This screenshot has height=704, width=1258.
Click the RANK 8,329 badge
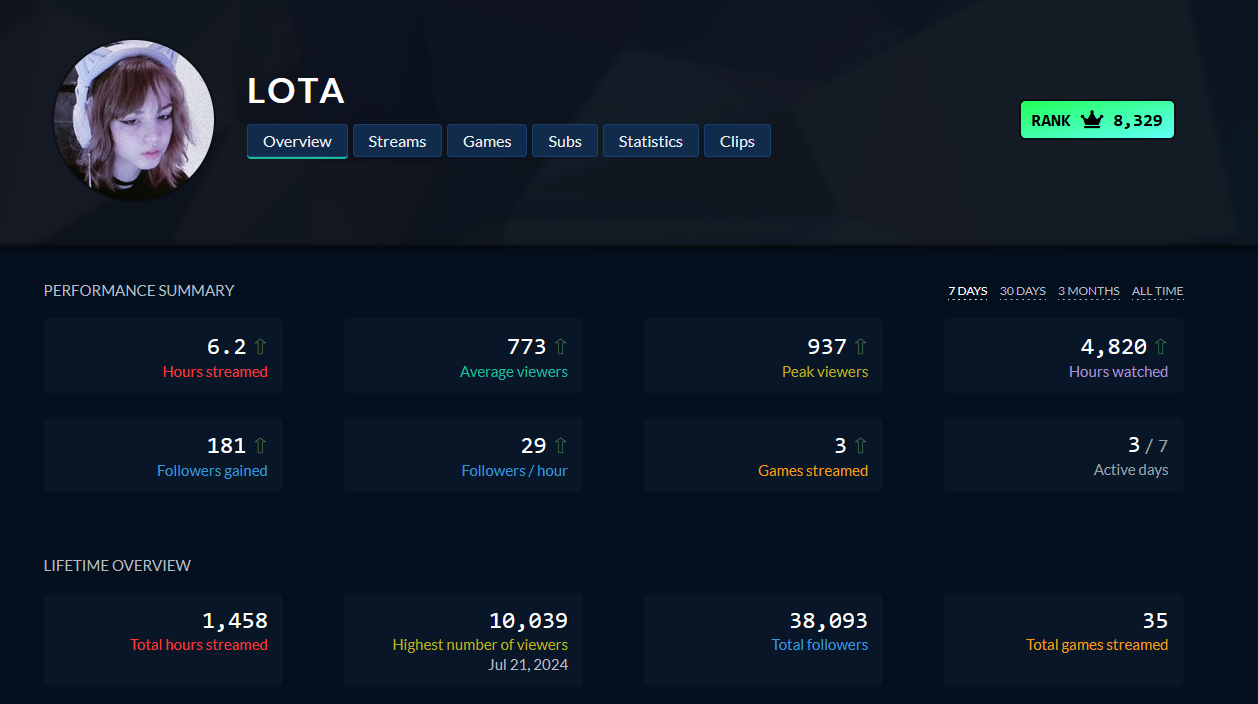pos(1097,120)
